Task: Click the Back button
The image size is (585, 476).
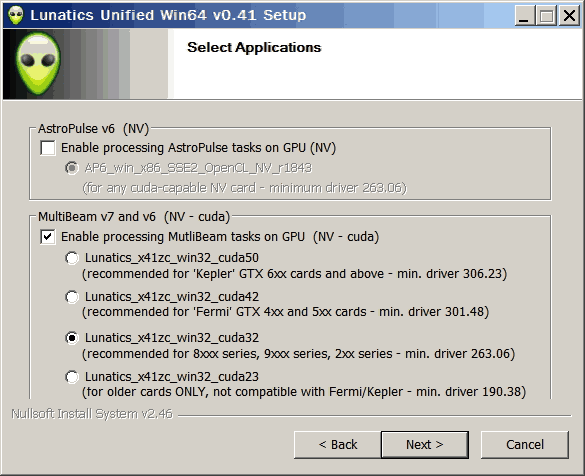Action: (338, 445)
